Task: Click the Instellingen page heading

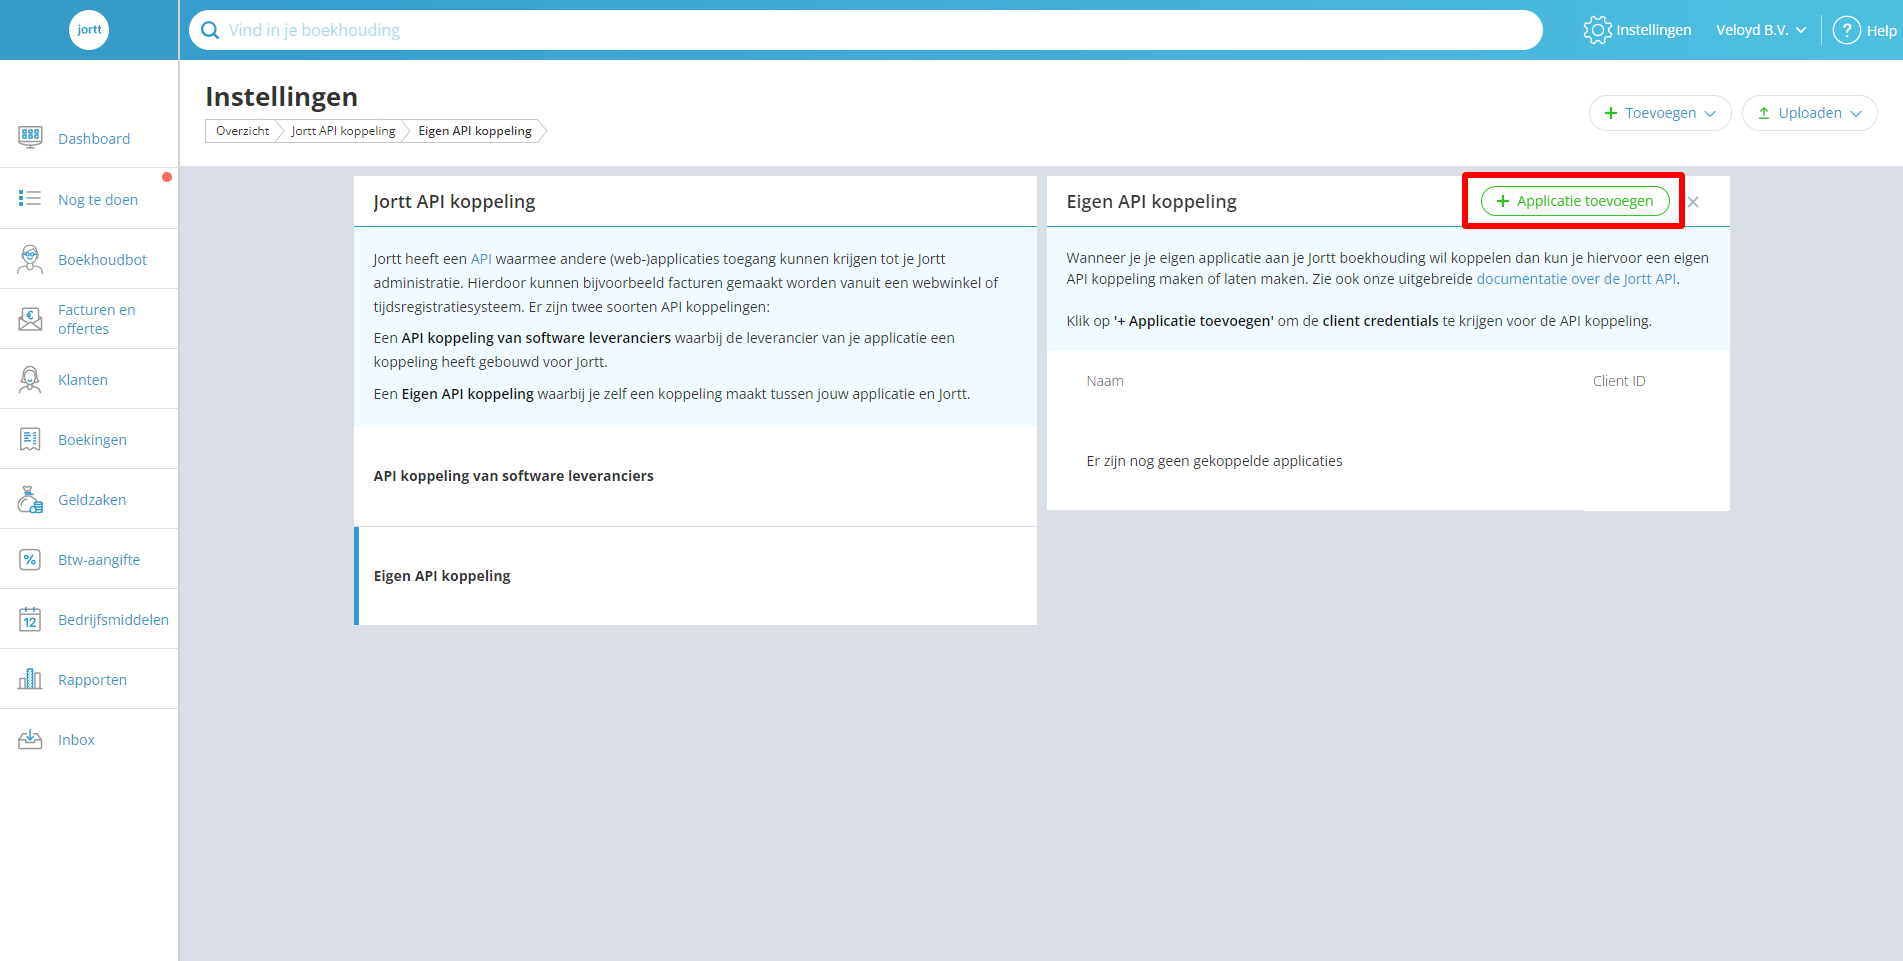Action: 281,97
